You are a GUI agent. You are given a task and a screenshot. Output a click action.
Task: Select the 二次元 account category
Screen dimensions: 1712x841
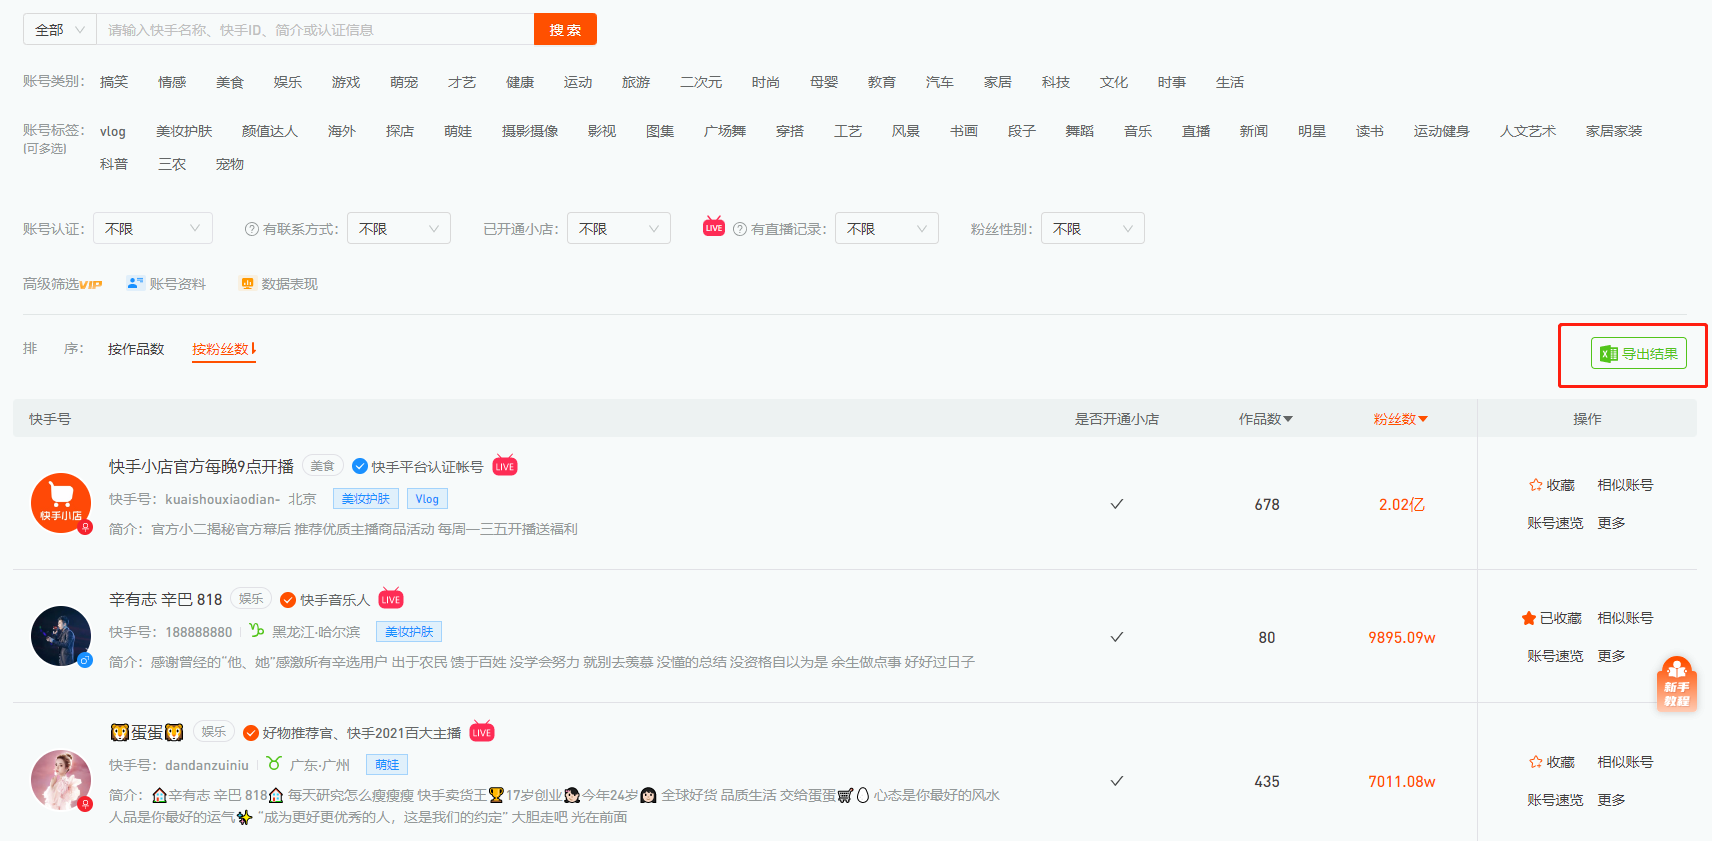701,82
